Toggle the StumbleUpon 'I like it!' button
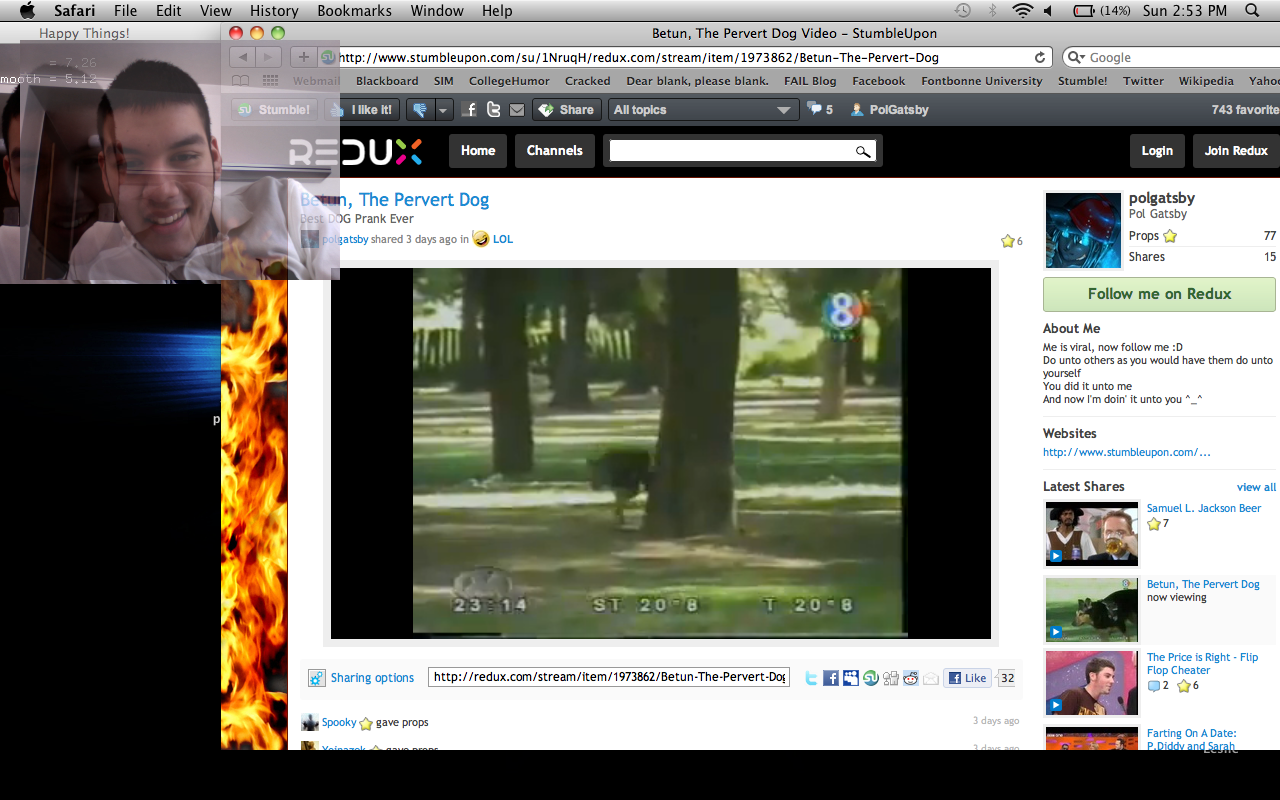The width and height of the screenshot is (1280, 800). (365, 110)
